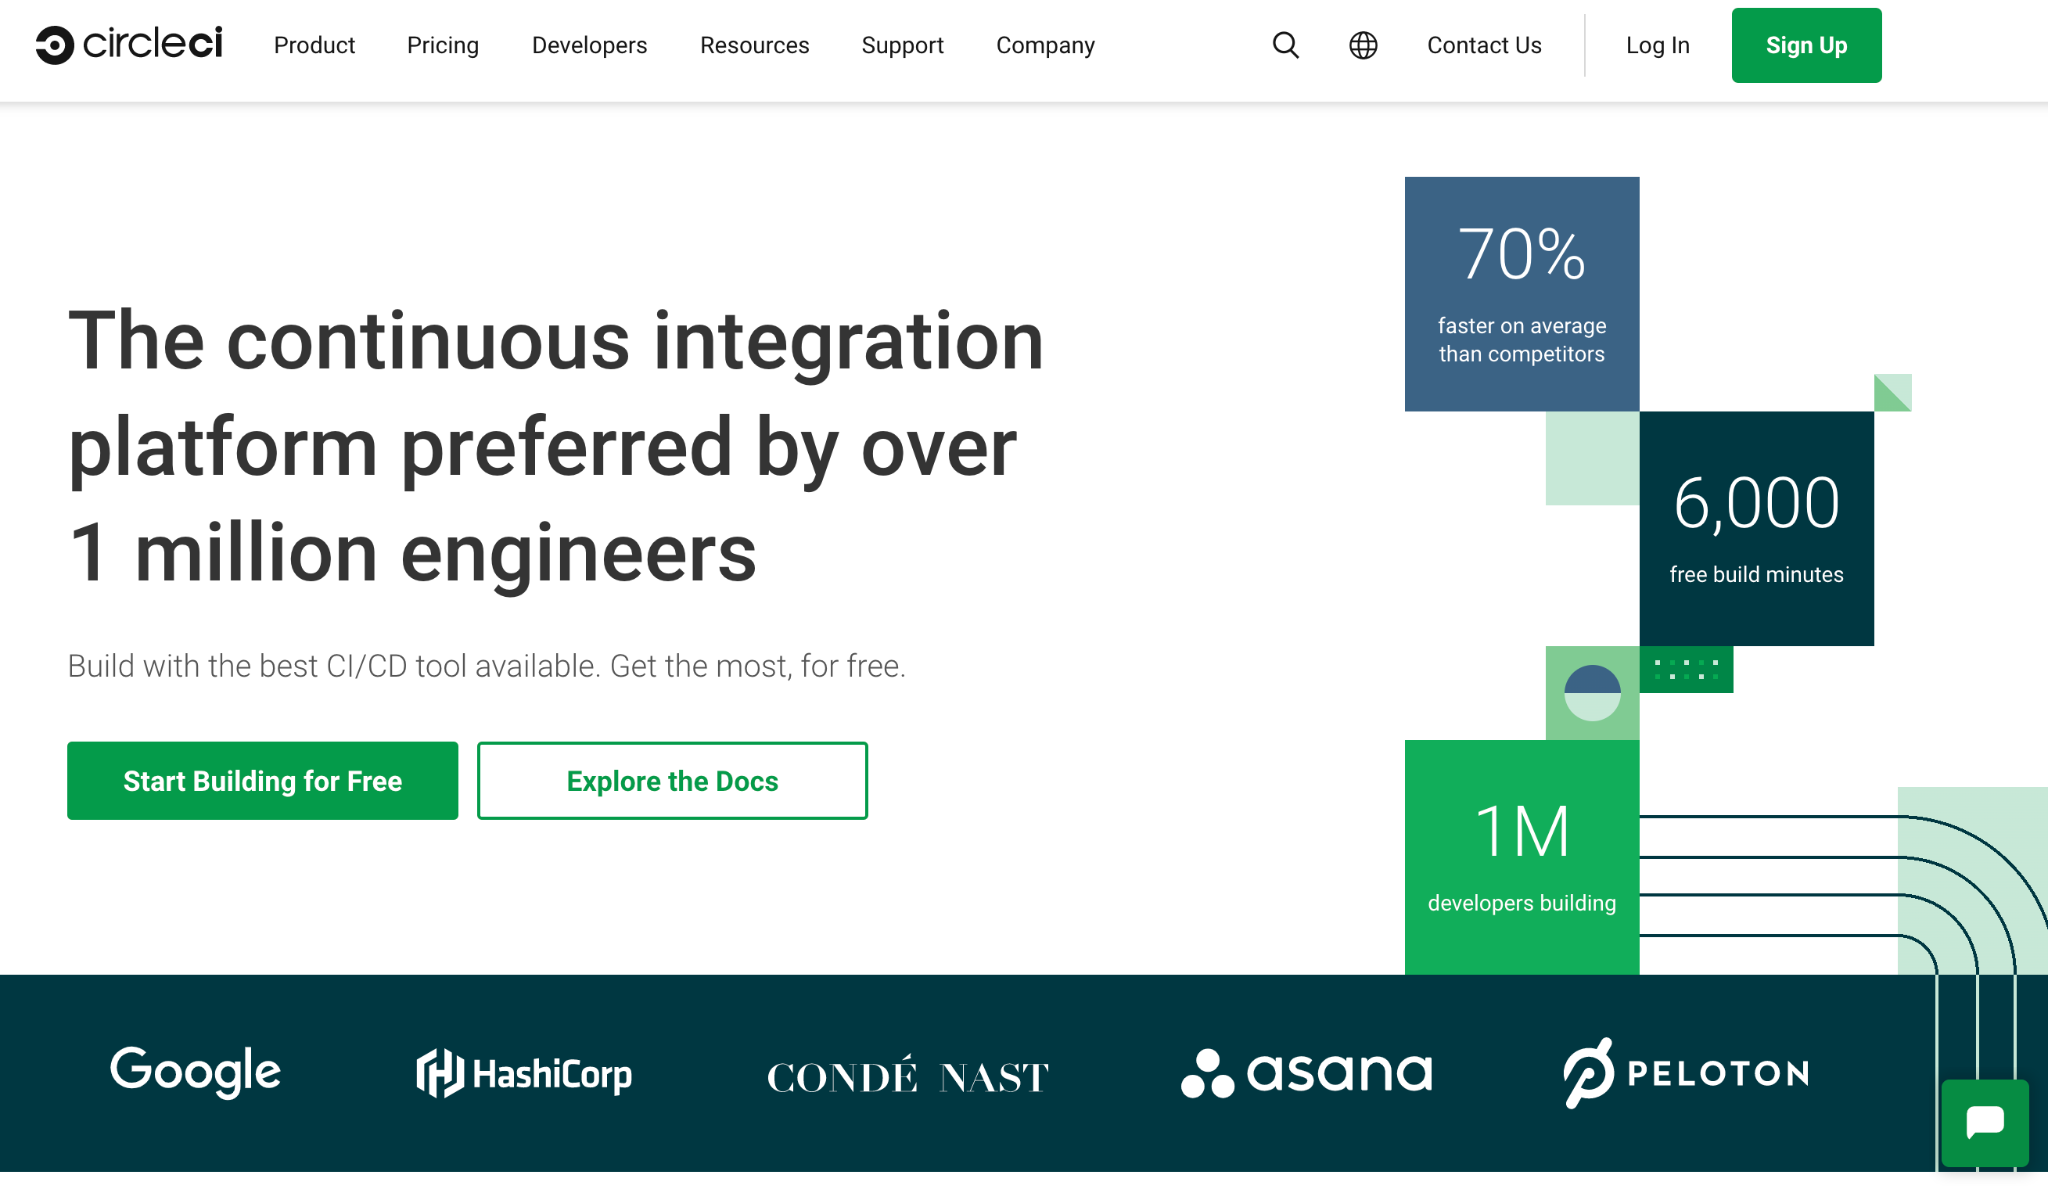Go to Pricing page
This screenshot has width=2048, height=1189.
pyautogui.click(x=443, y=45)
